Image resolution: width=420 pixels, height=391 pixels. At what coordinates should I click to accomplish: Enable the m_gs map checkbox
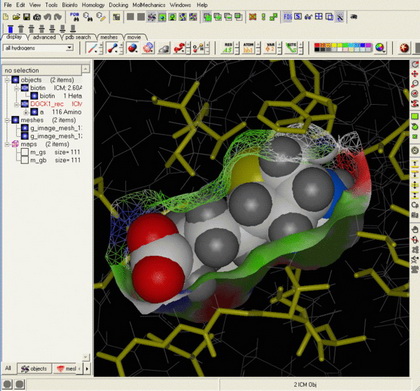click(25, 152)
